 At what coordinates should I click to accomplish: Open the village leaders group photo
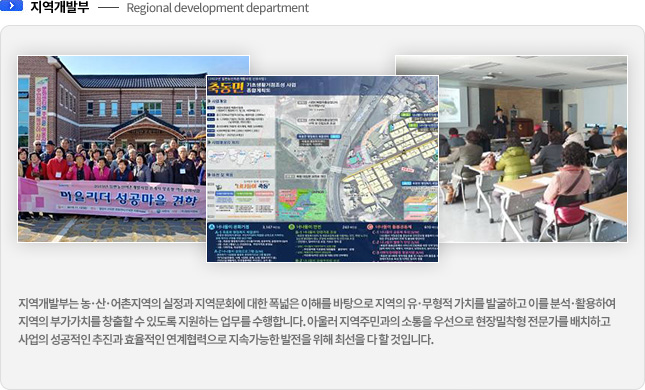coord(112,149)
